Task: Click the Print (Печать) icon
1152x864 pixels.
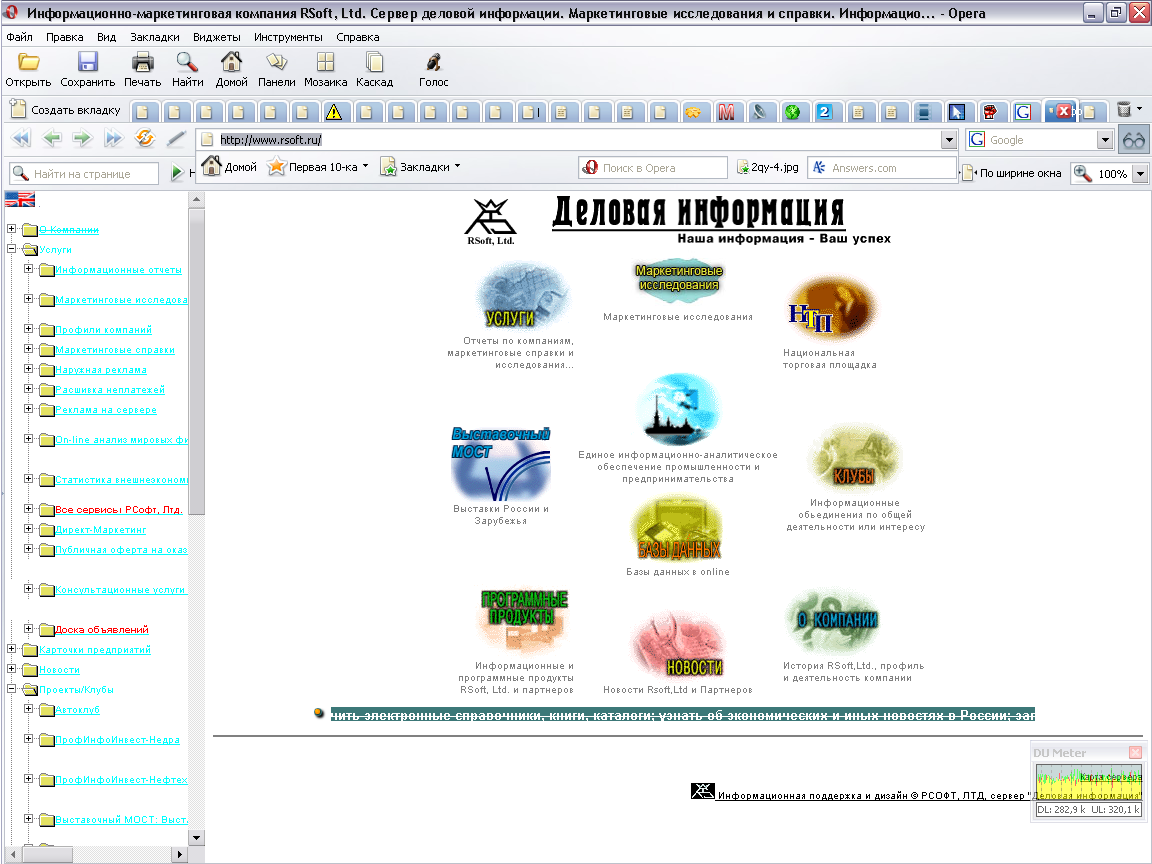Action: tap(143, 62)
